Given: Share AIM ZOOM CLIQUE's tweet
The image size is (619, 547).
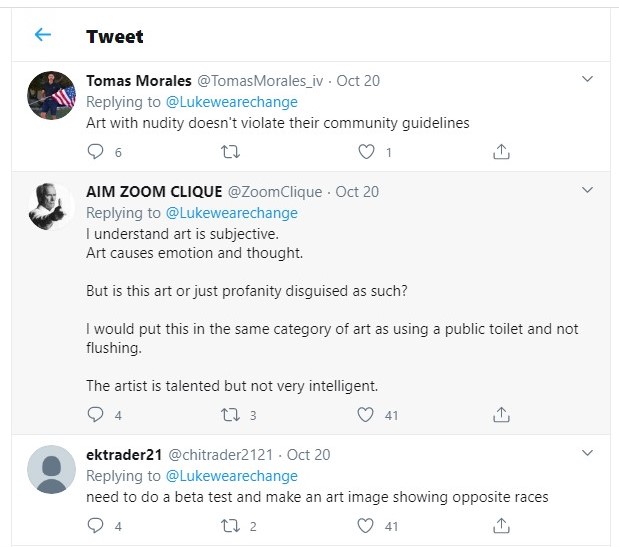Looking at the screenshot, I should [502, 414].
